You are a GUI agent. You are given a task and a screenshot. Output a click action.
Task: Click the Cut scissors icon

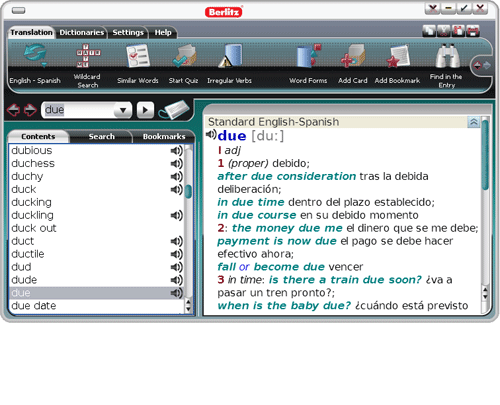pos(444,31)
